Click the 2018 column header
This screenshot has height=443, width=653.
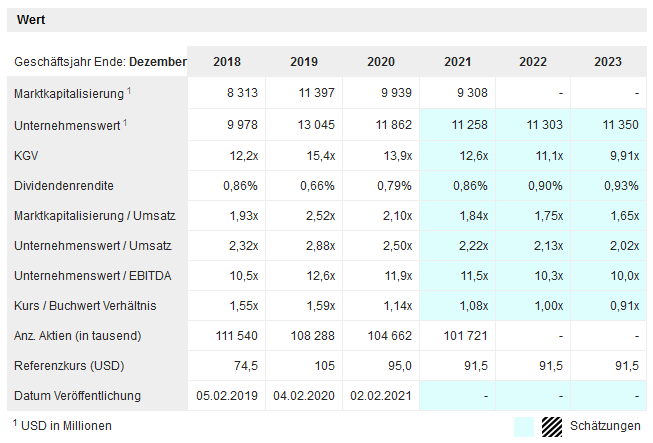pos(227,62)
